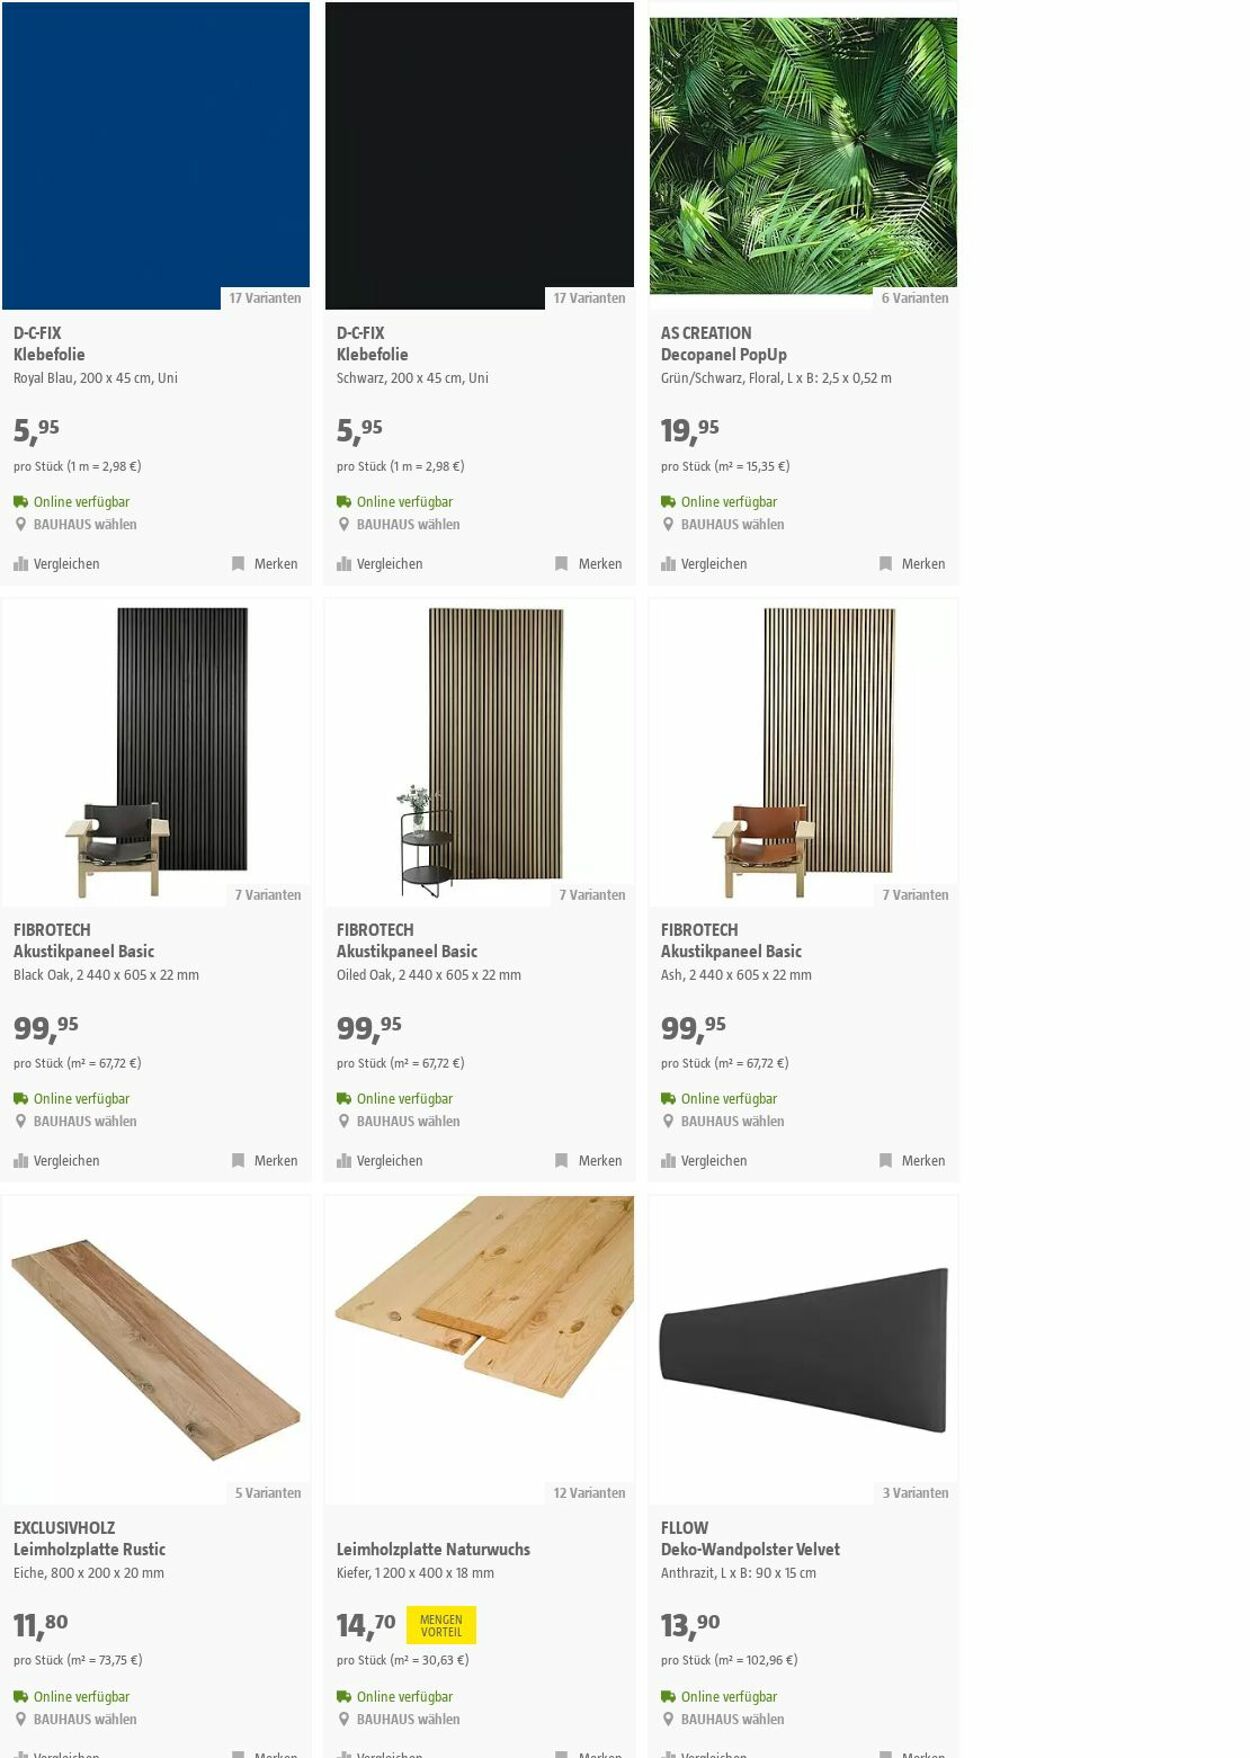Click truck icon under Leimholzplatte Rustic
This screenshot has height=1758, width=1250.
click(x=20, y=1696)
